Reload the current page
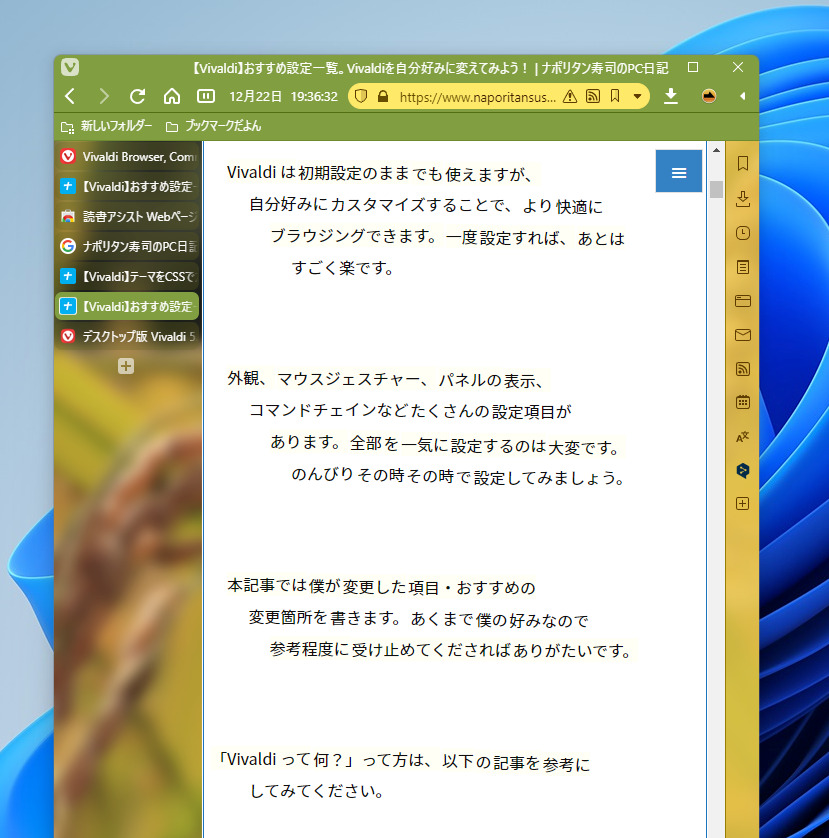829x838 pixels. pyautogui.click(x=137, y=96)
